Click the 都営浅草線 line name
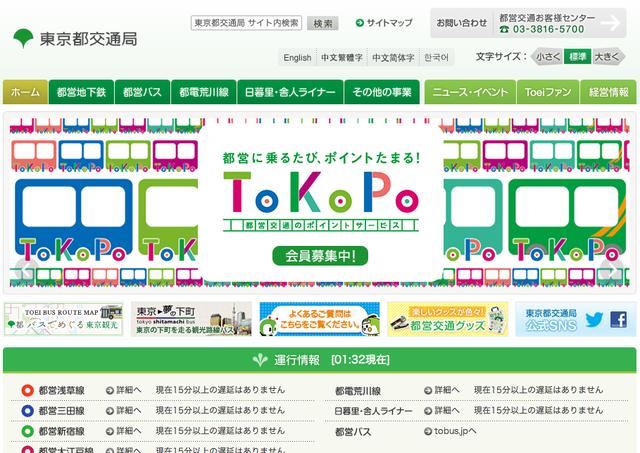This screenshot has height=453, width=640. [61, 391]
